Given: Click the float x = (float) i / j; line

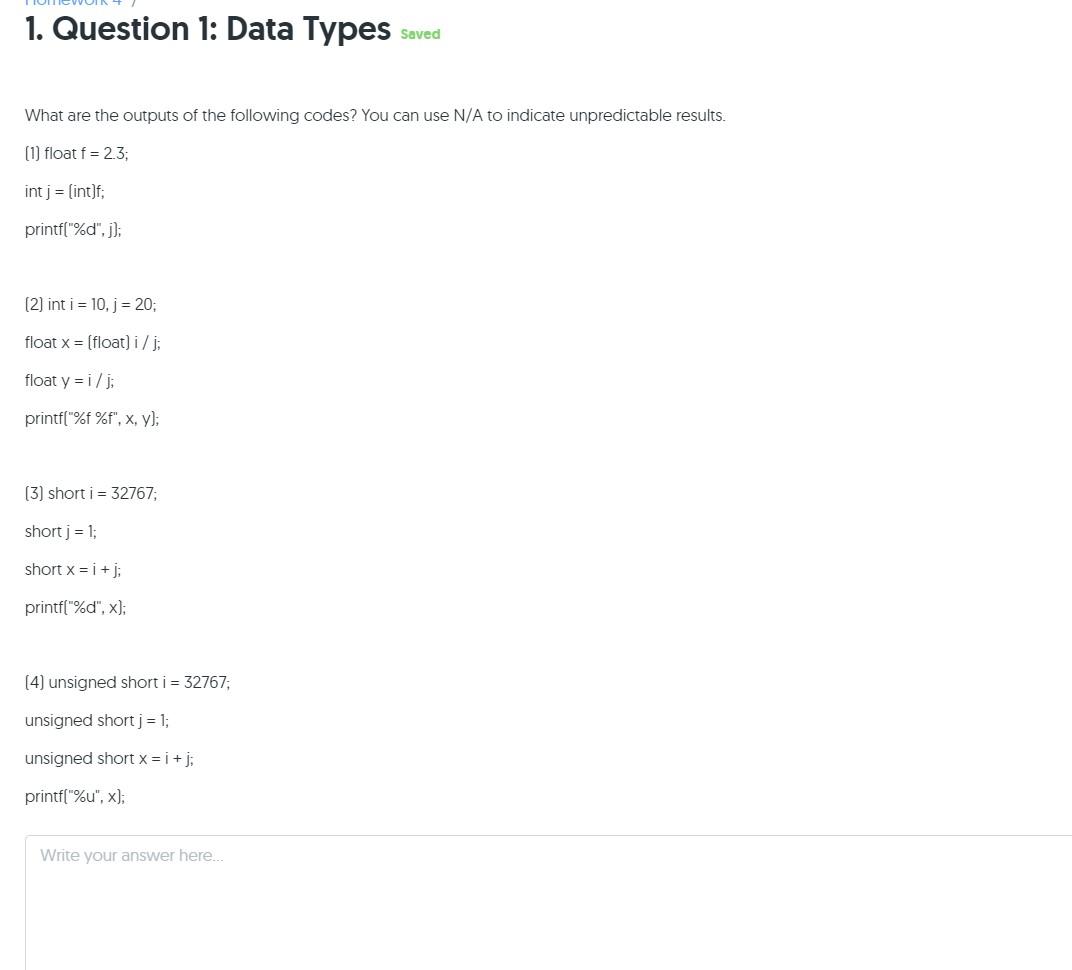Looking at the screenshot, I should click(93, 342).
